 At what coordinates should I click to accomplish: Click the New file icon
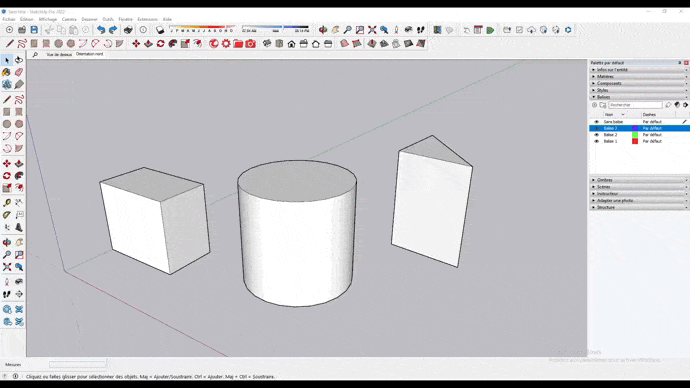(9, 30)
